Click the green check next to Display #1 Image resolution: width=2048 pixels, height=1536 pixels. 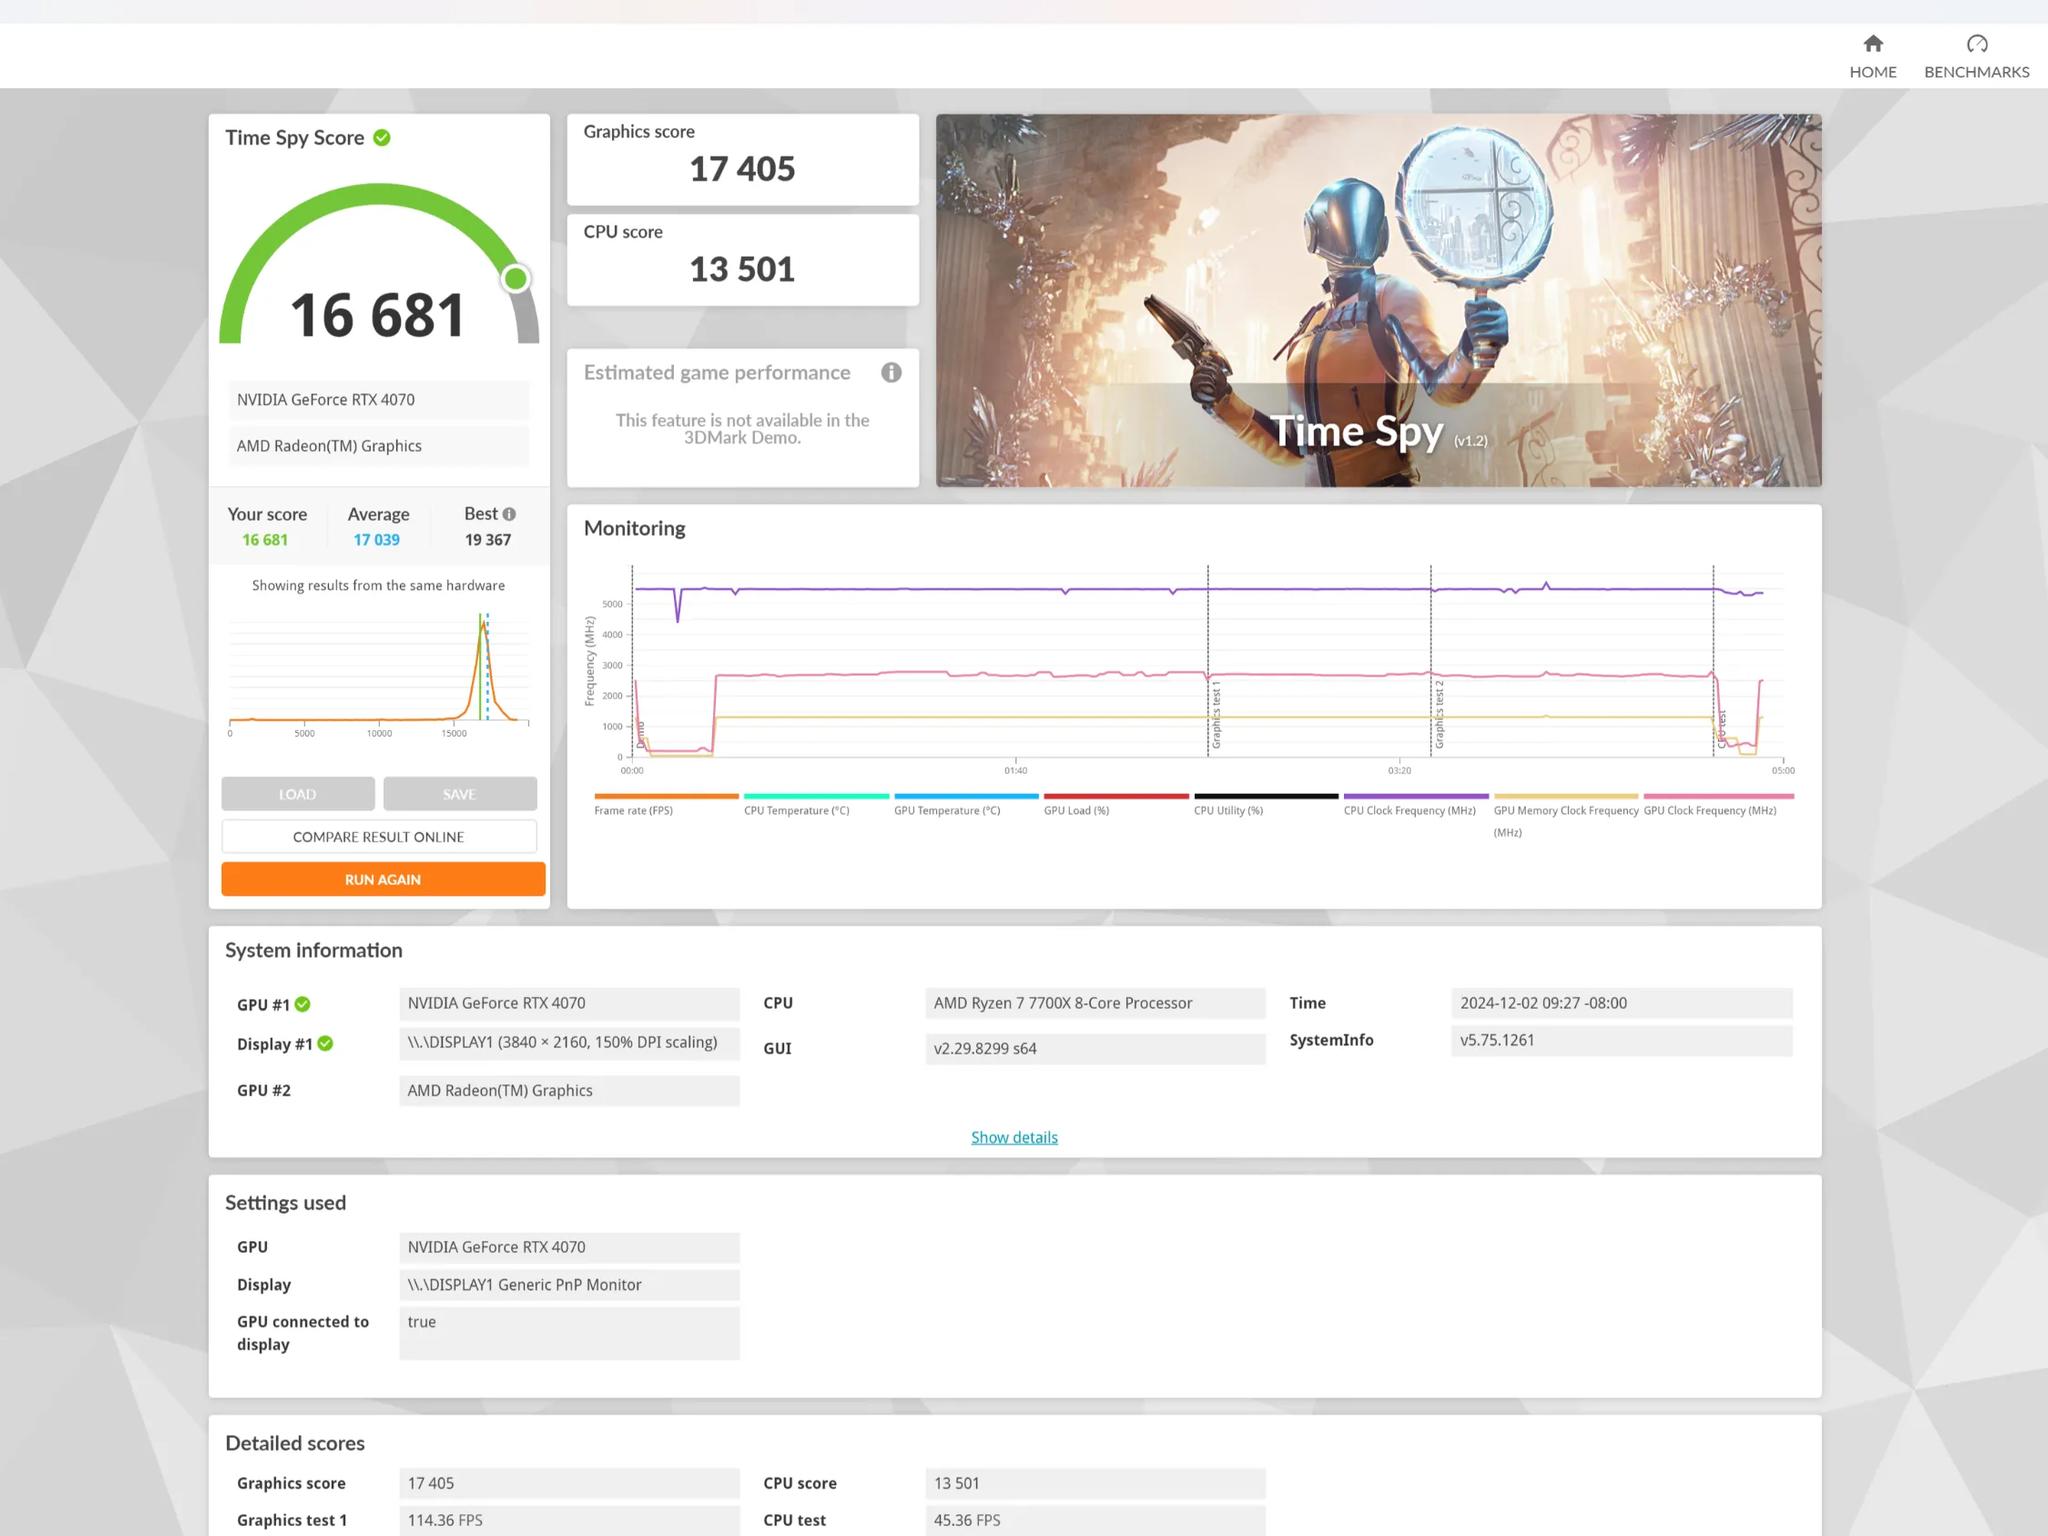pyautogui.click(x=325, y=1044)
